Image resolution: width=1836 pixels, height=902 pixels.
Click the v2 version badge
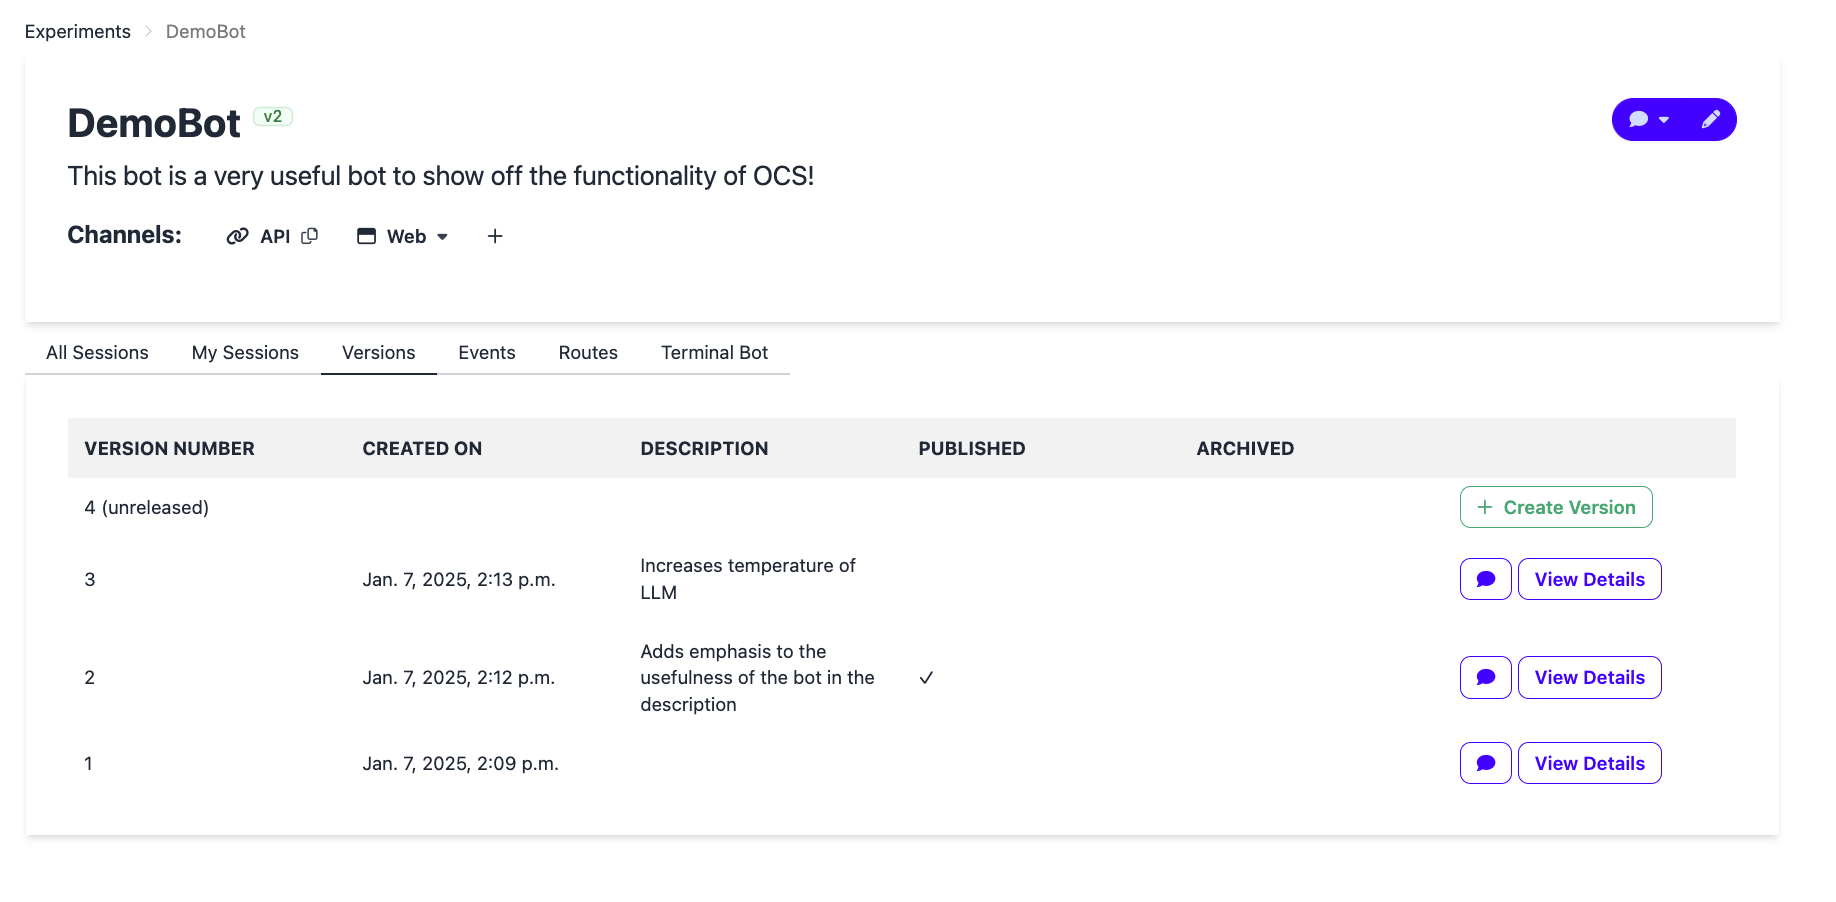click(x=273, y=116)
